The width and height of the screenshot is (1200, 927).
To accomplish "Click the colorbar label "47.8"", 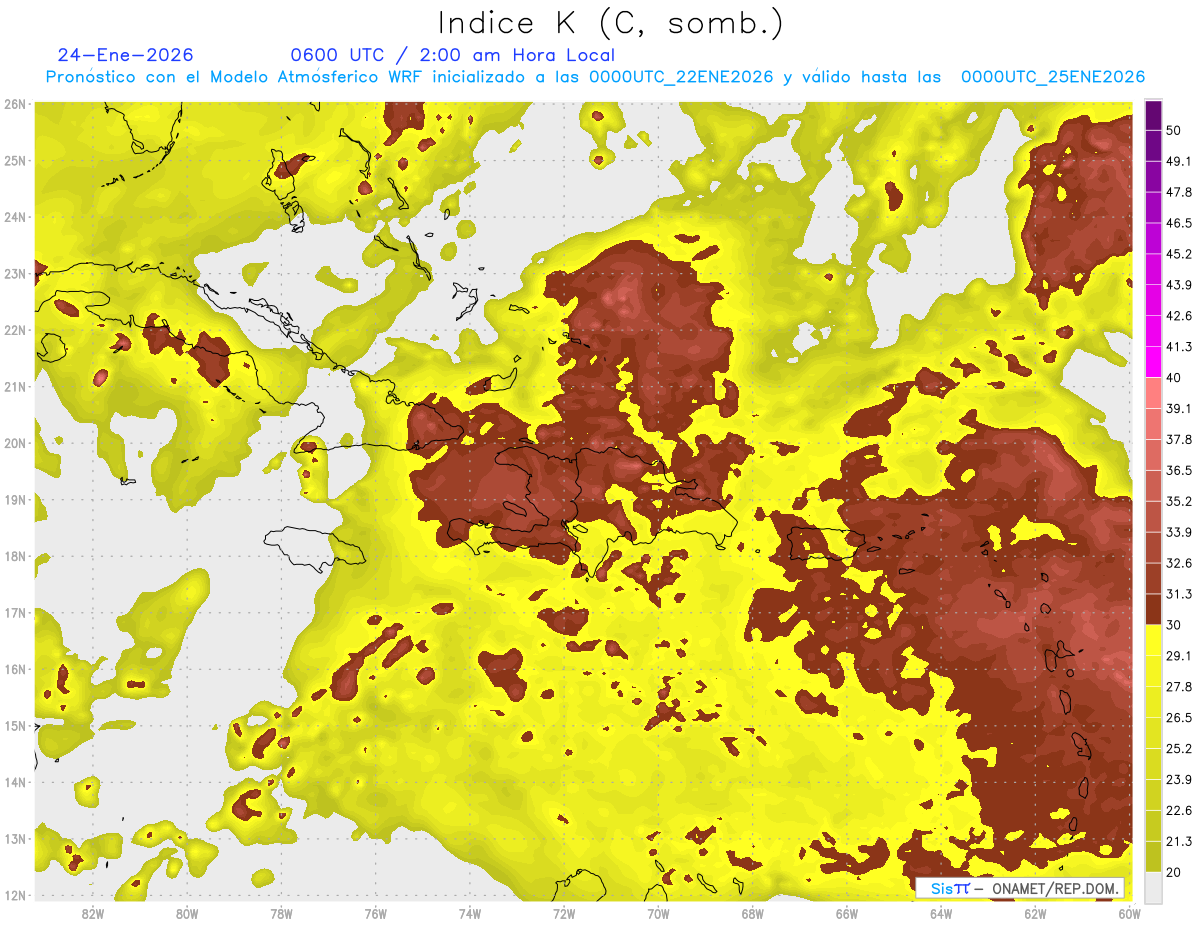I will 1179,191.
